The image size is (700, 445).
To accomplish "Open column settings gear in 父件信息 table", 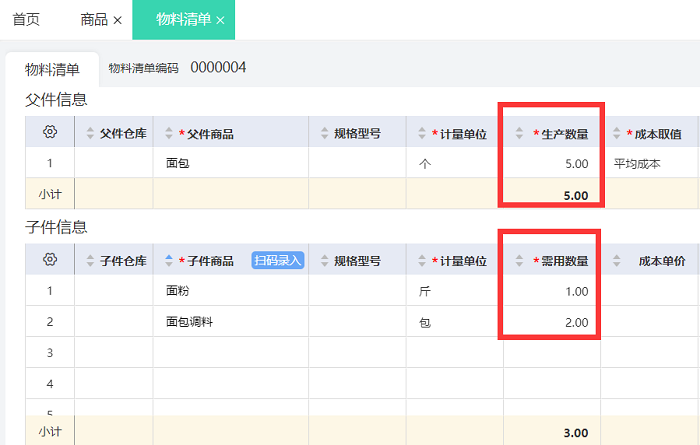I will (x=50, y=132).
